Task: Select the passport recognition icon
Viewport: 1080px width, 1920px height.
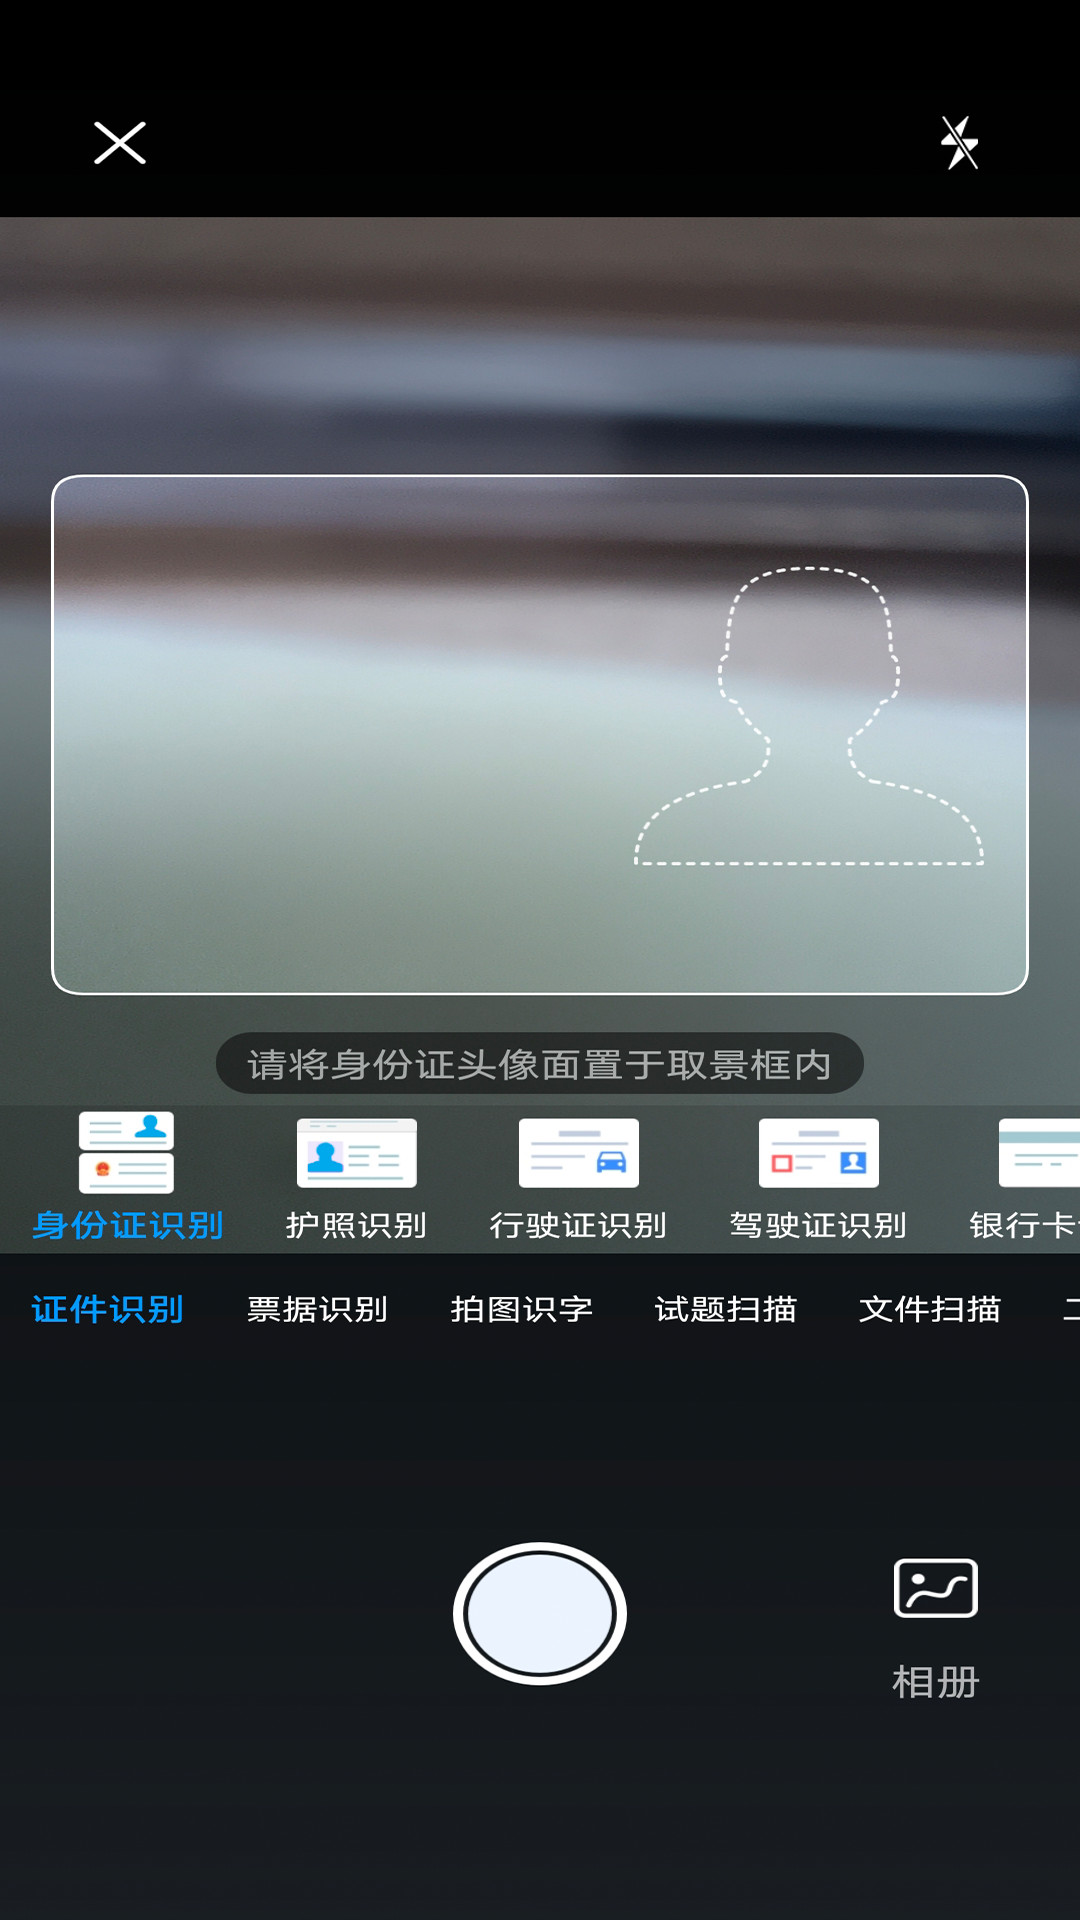Action: [357, 1153]
